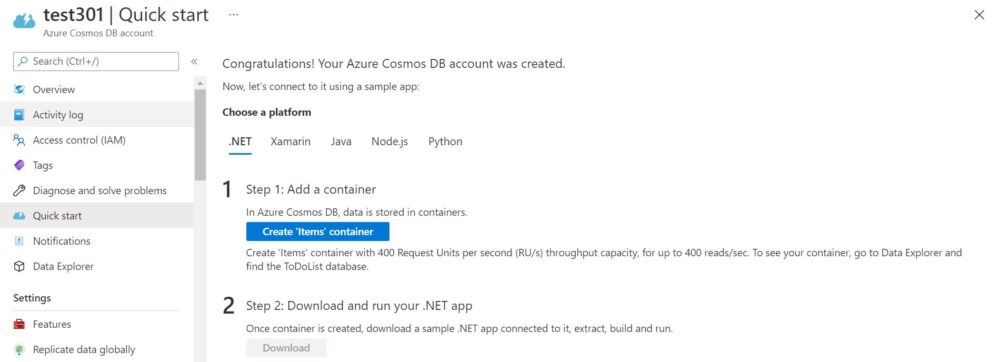
Task: Click the 'test301 | Quick start' title
Action: coord(126,15)
